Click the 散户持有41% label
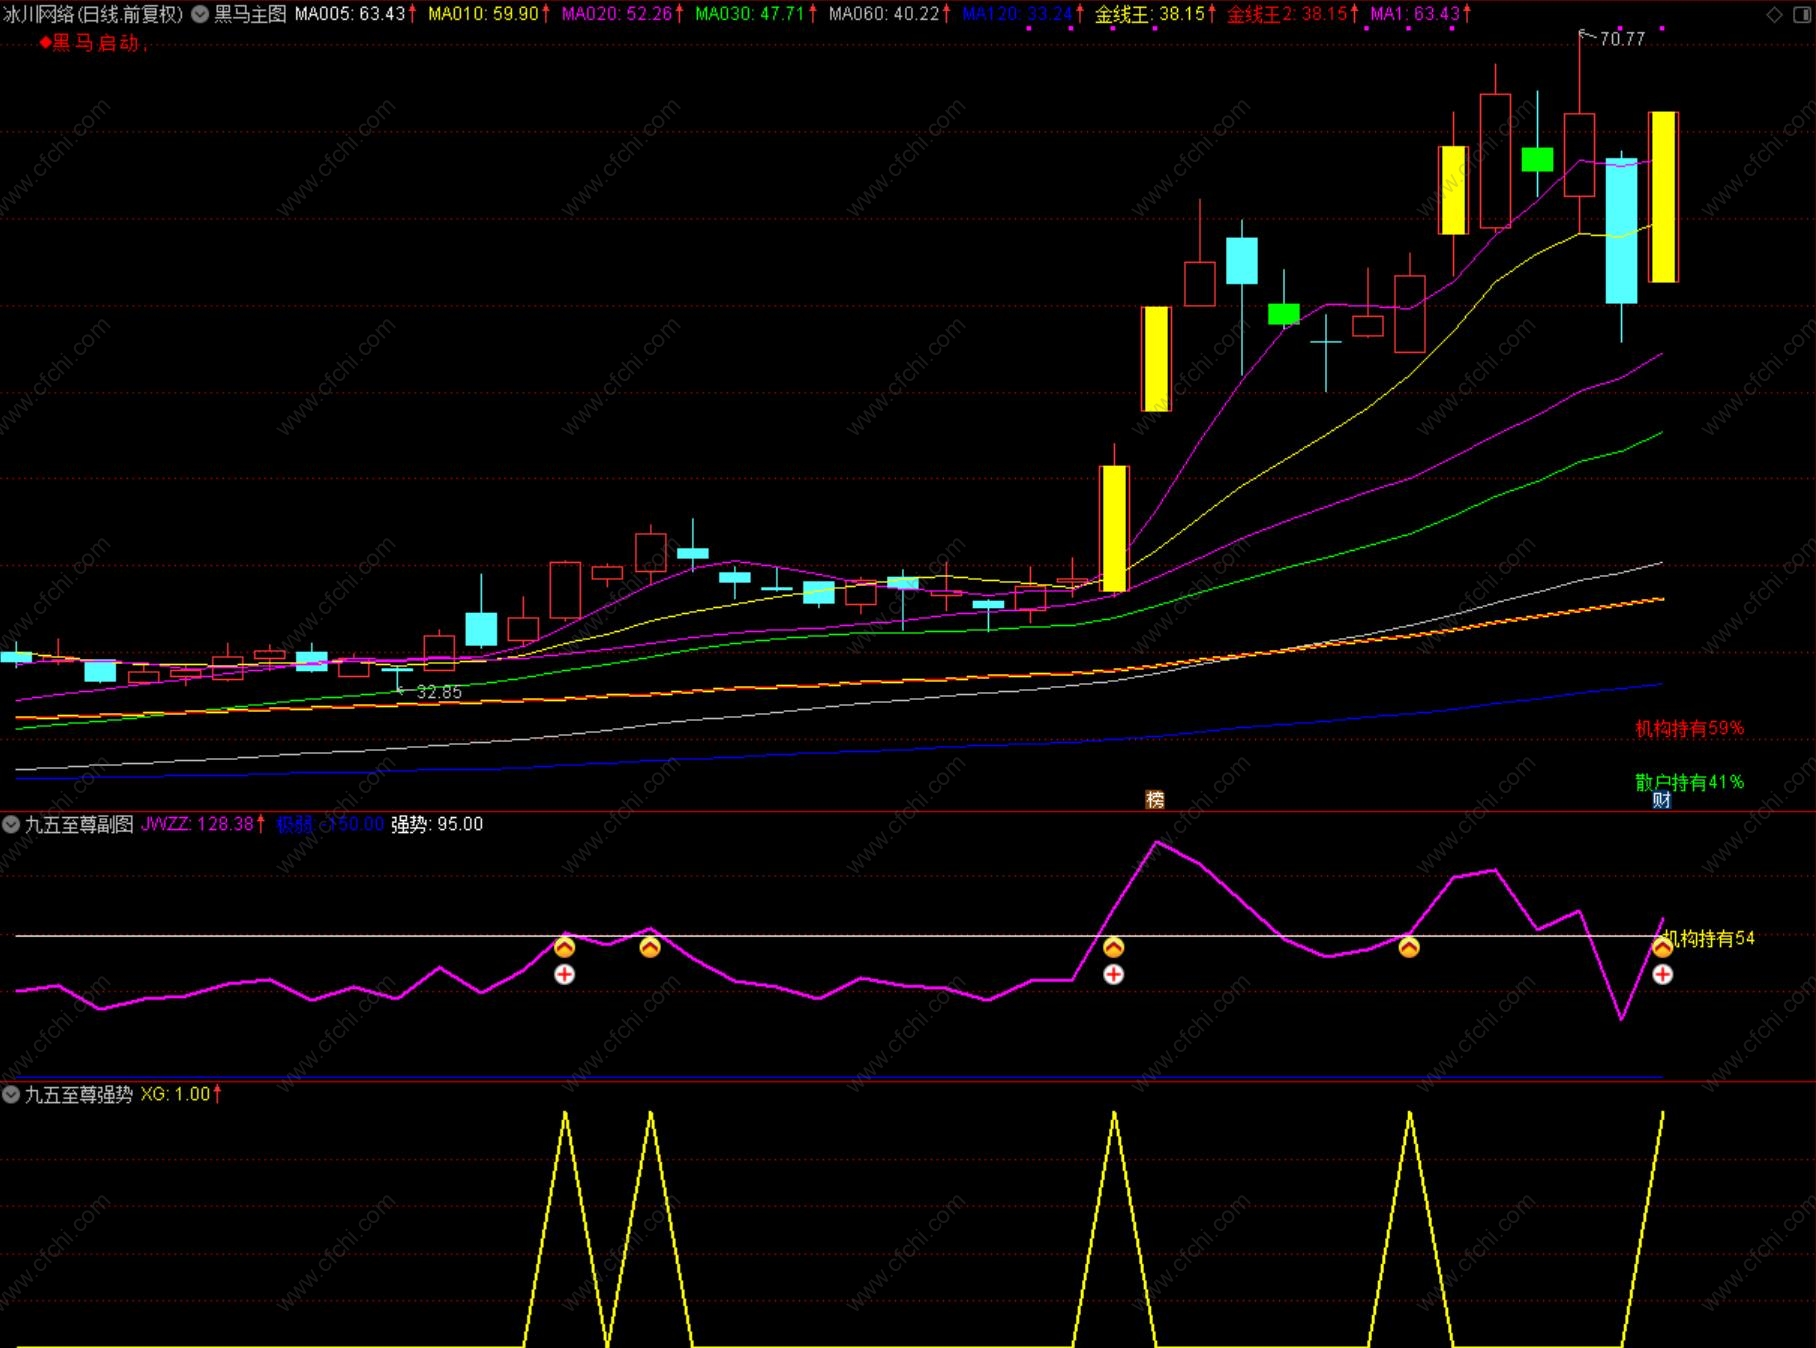 (x=1689, y=782)
